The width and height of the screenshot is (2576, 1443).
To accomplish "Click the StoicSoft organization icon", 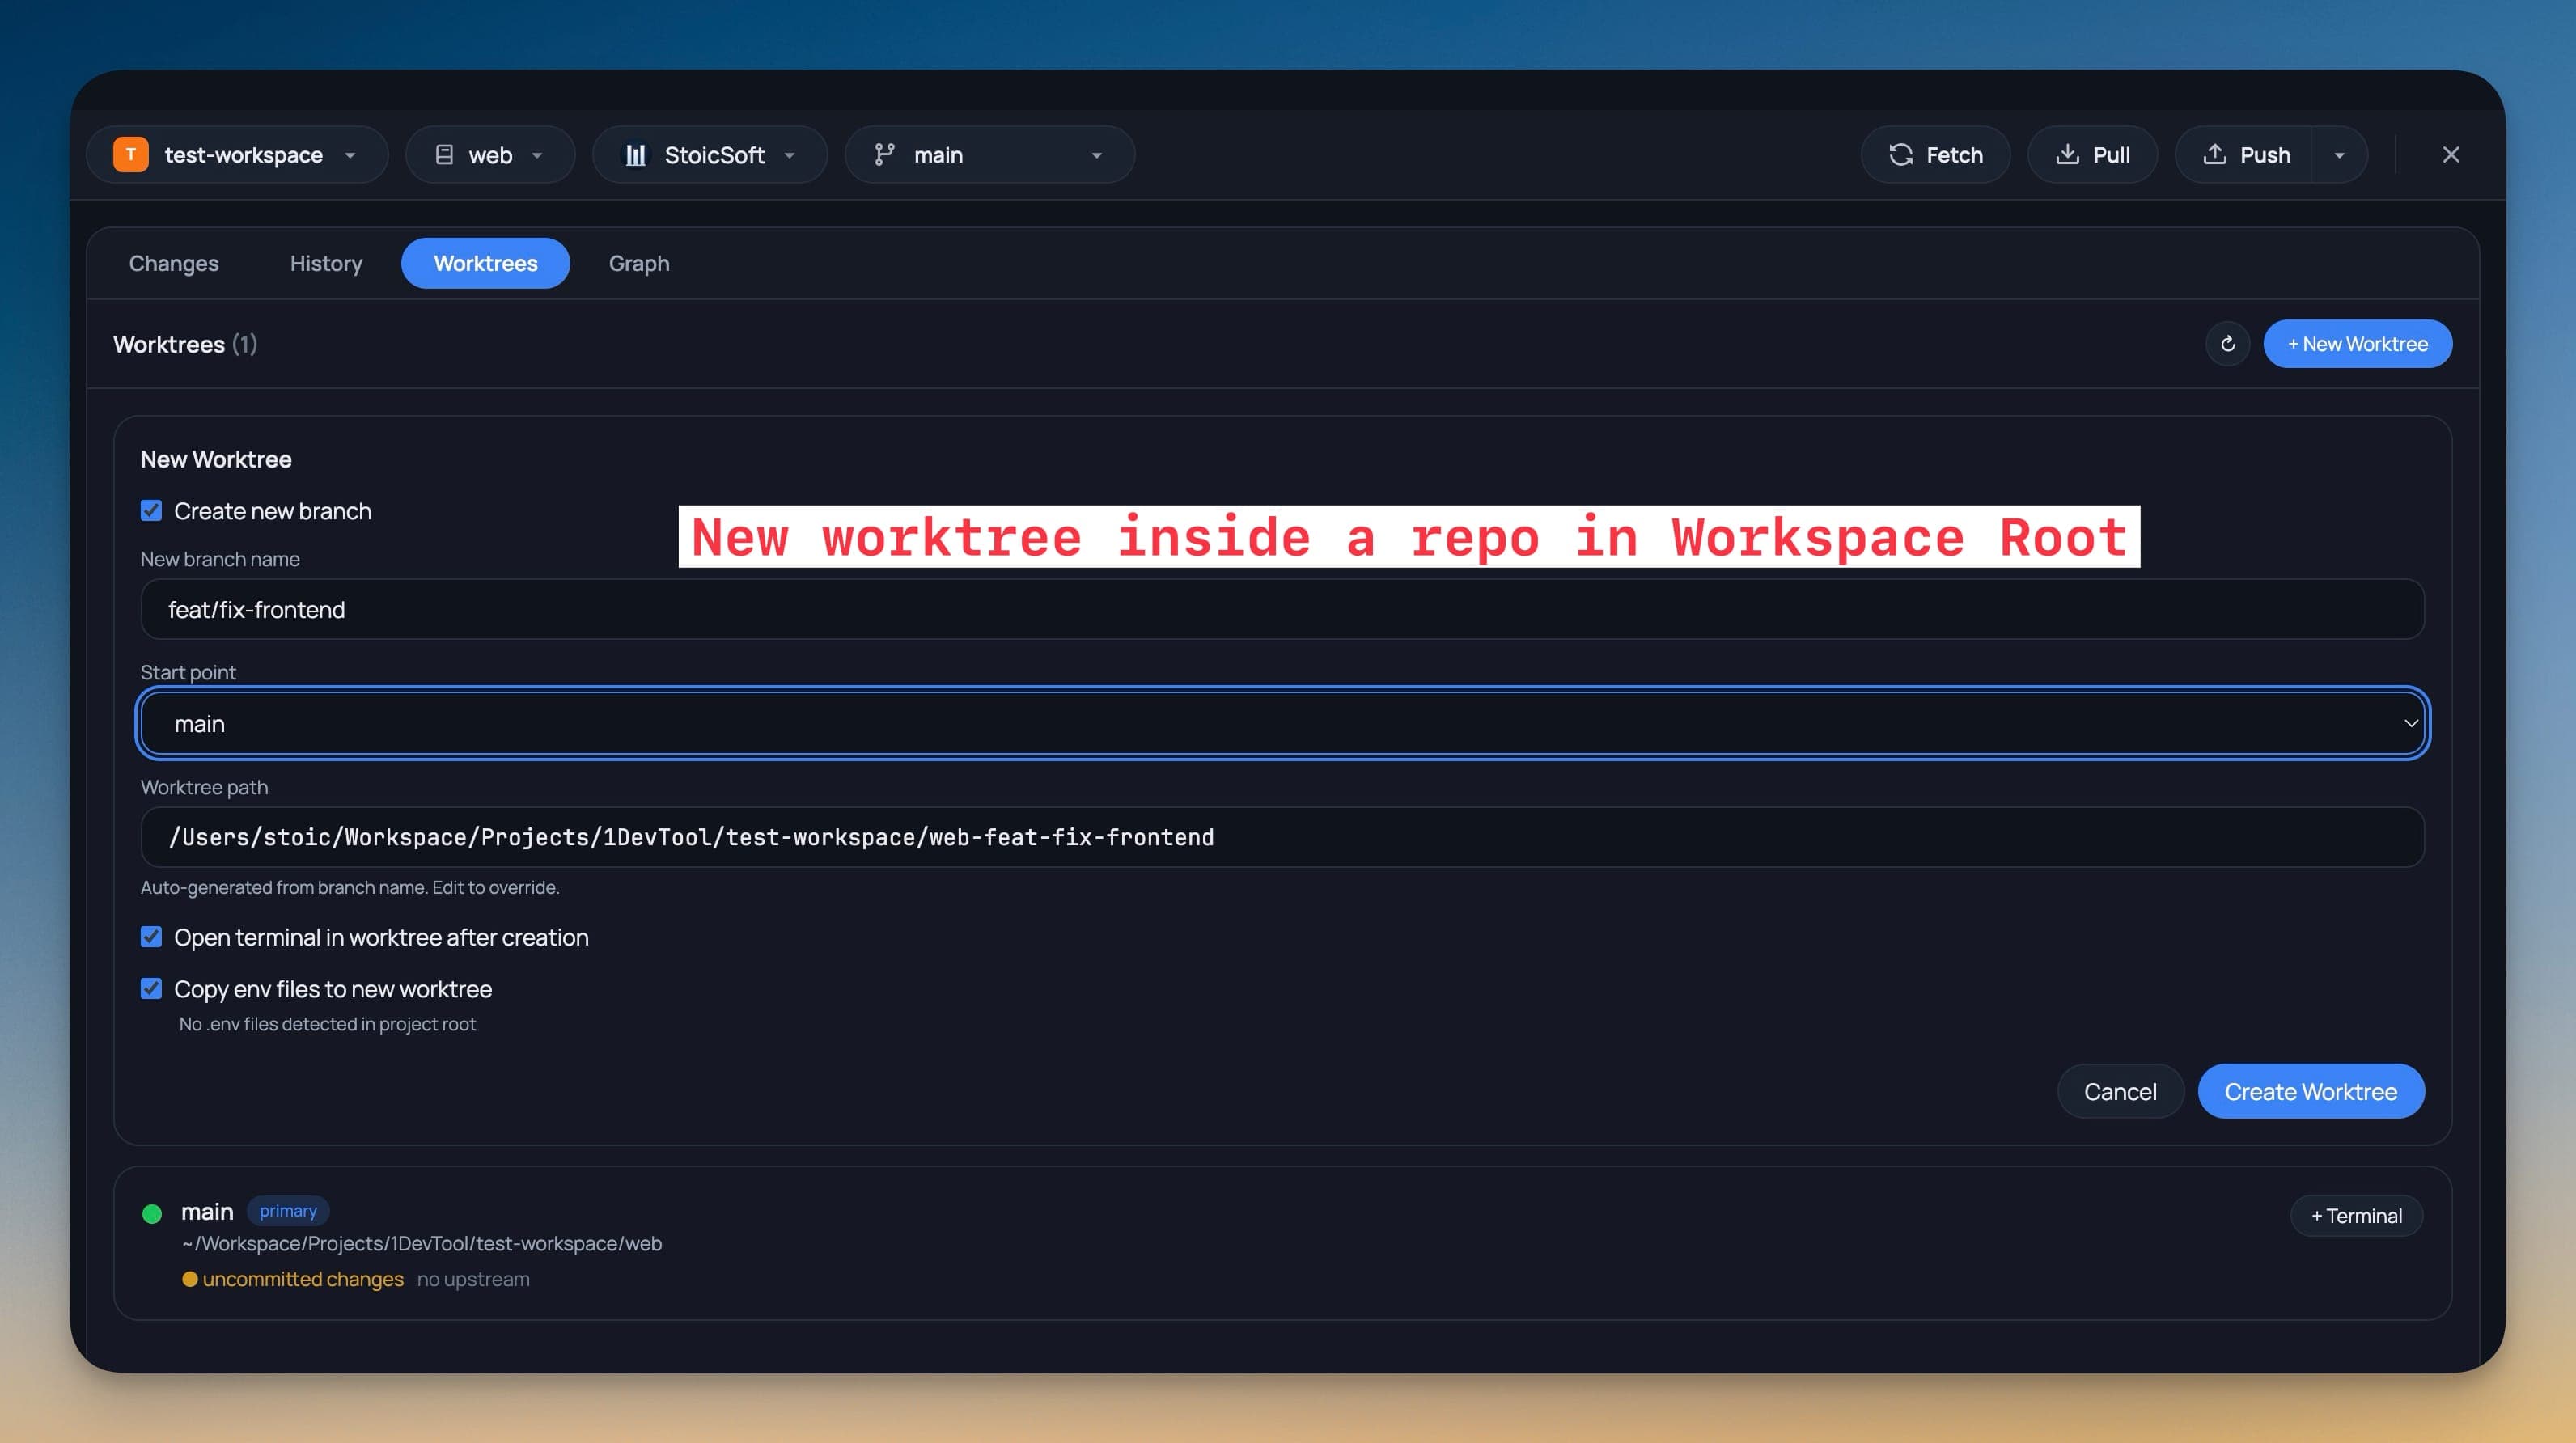I will (635, 155).
